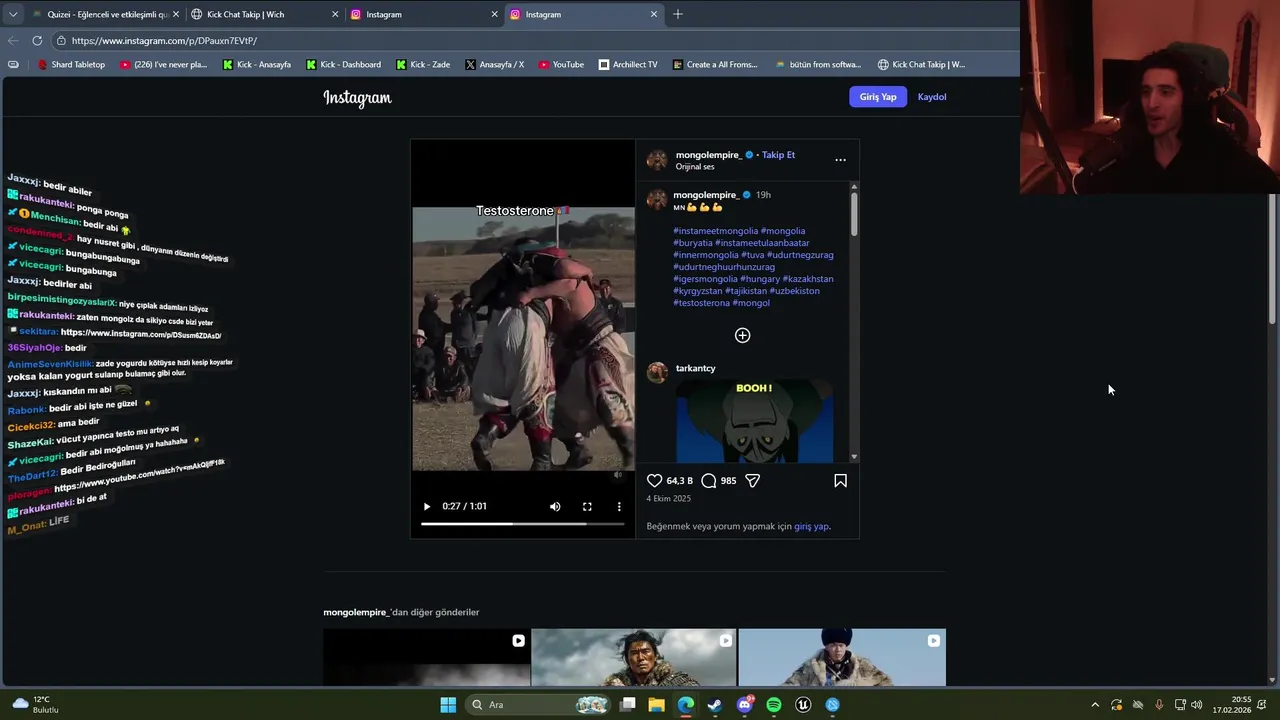
Task: Click the mongolempire_ avatar in the post header
Action: click(657, 160)
